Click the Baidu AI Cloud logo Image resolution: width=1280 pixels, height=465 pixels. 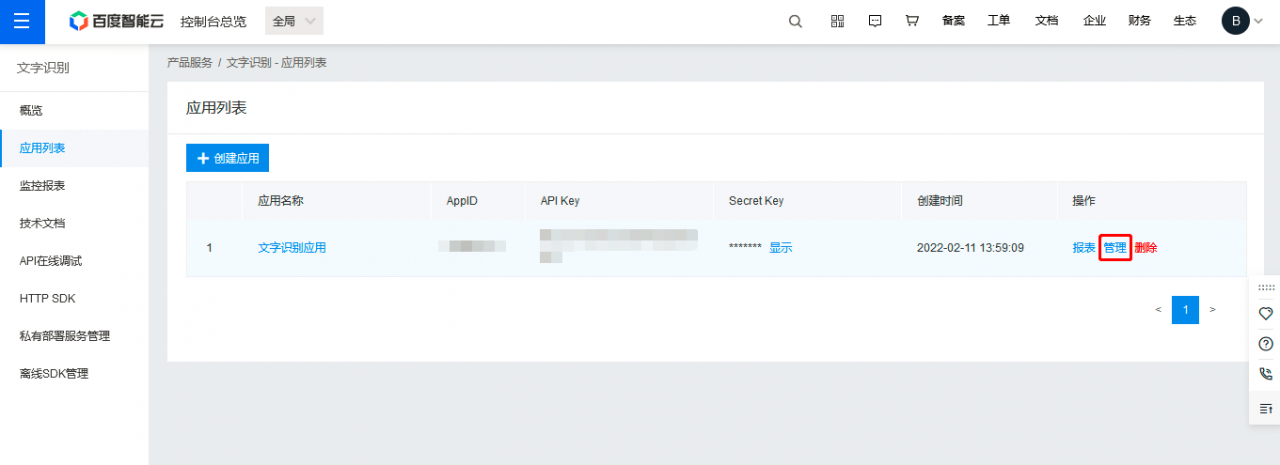[116, 21]
